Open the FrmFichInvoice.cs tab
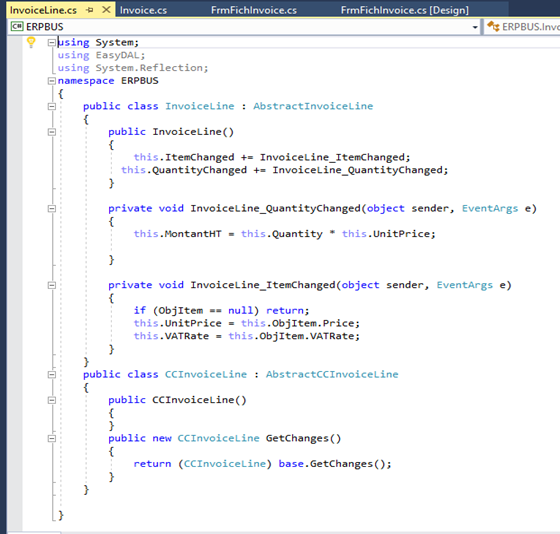The height and width of the screenshot is (534, 560). click(254, 10)
